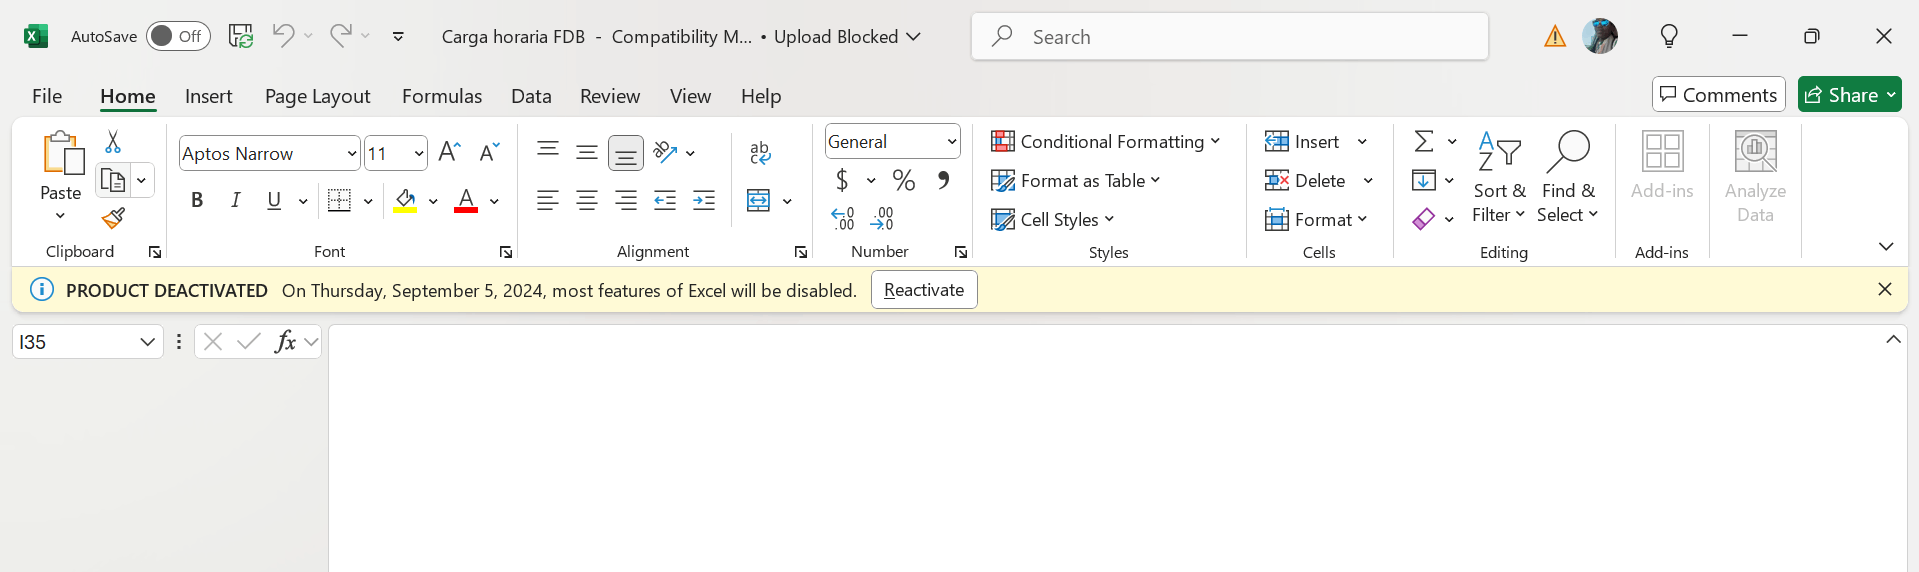The image size is (1919, 572).
Task: Toggle Italic formatting
Action: (236, 201)
